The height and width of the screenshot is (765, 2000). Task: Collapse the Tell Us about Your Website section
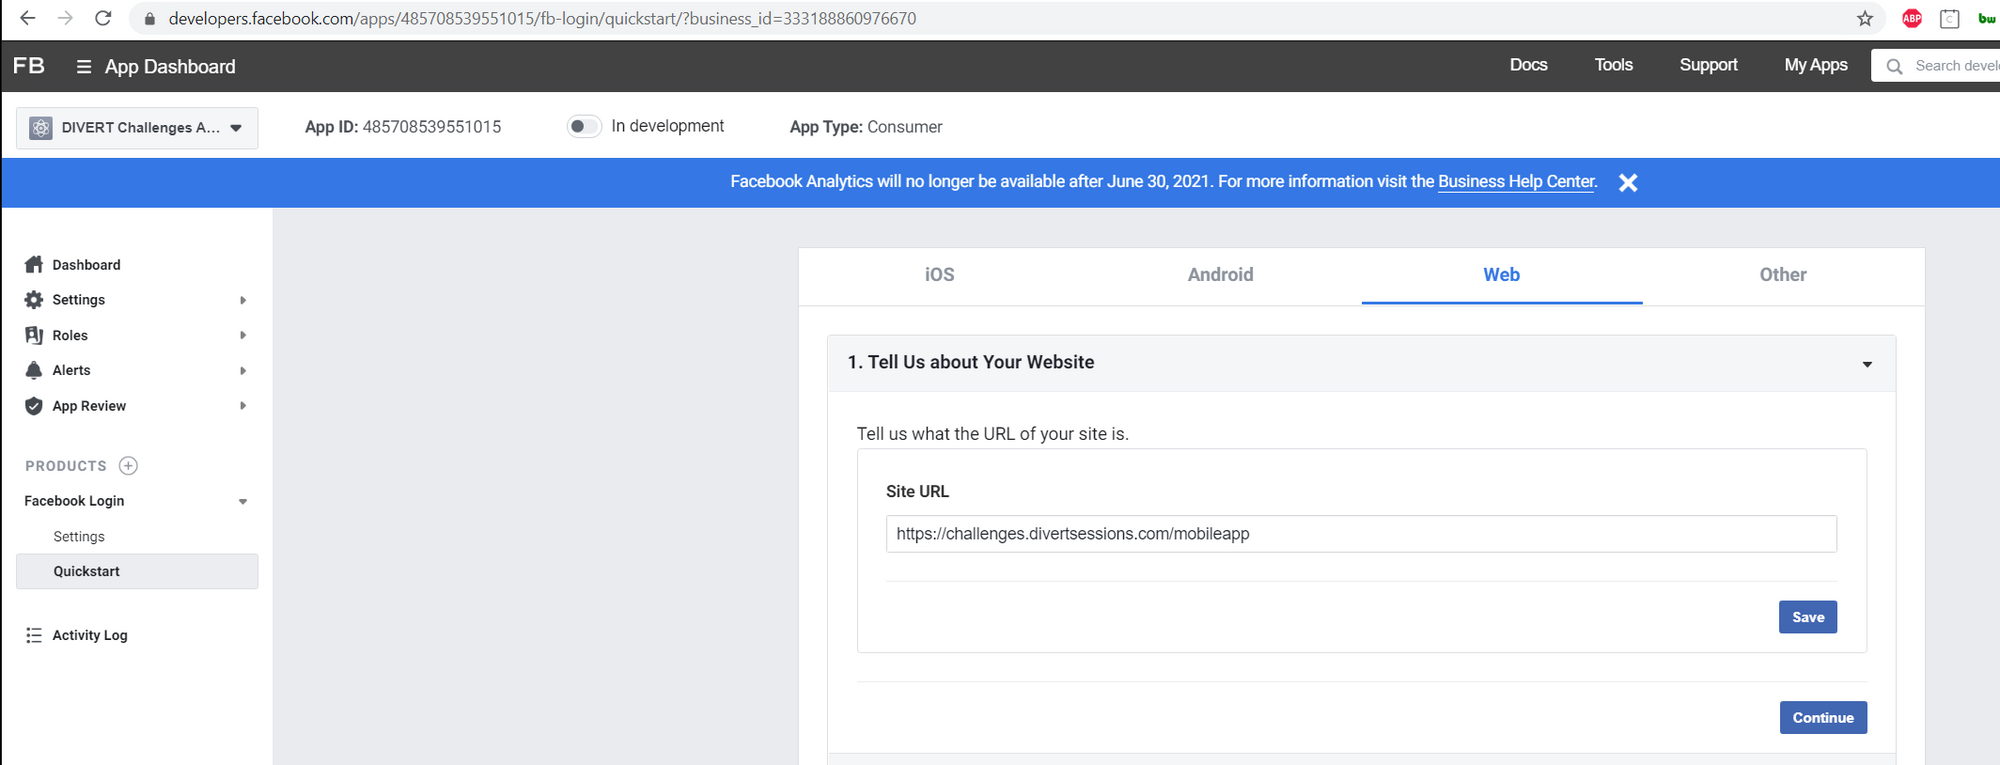click(x=1866, y=364)
